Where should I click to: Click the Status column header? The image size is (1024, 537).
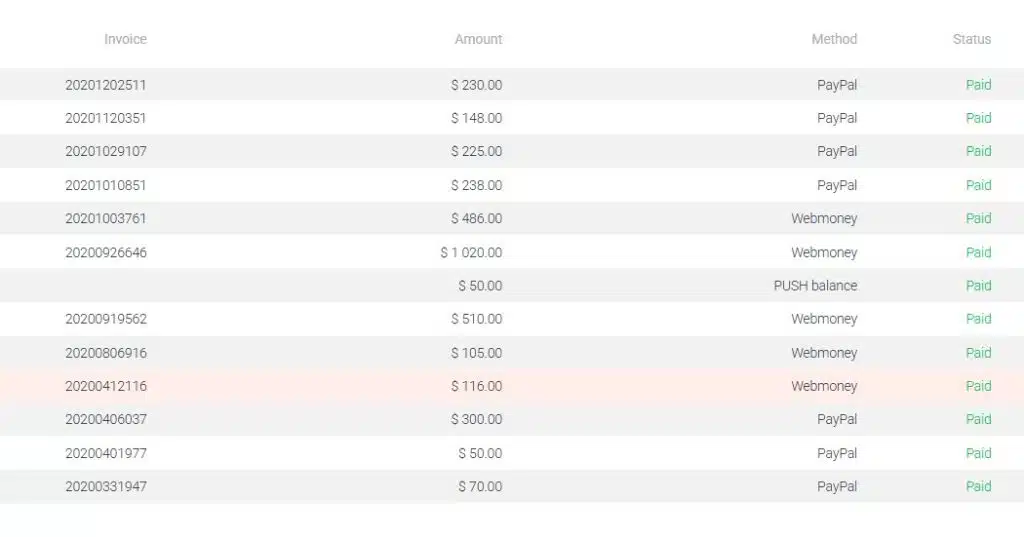tap(971, 39)
